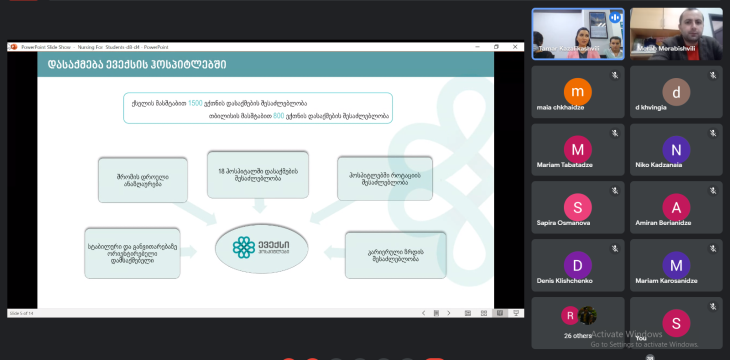
Task: Click muted mic icon on Mariam Tabatadze tile
Action: (x=615, y=133)
